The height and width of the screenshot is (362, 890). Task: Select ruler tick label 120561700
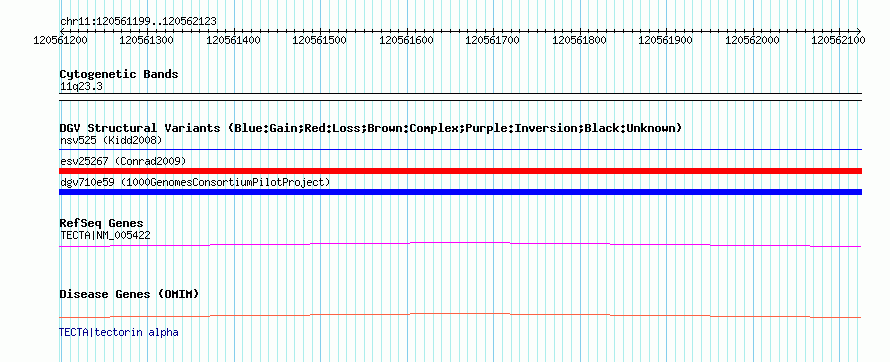(x=492, y=40)
